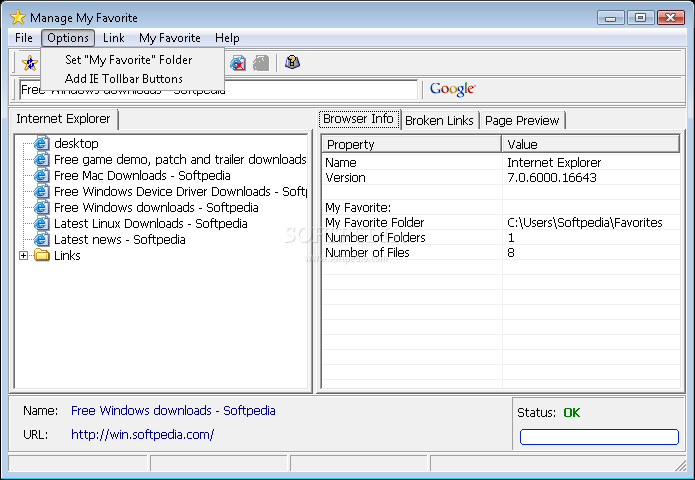Click the Version value 7.0.6000.16643
The height and width of the screenshot is (480, 695).
click(x=552, y=177)
